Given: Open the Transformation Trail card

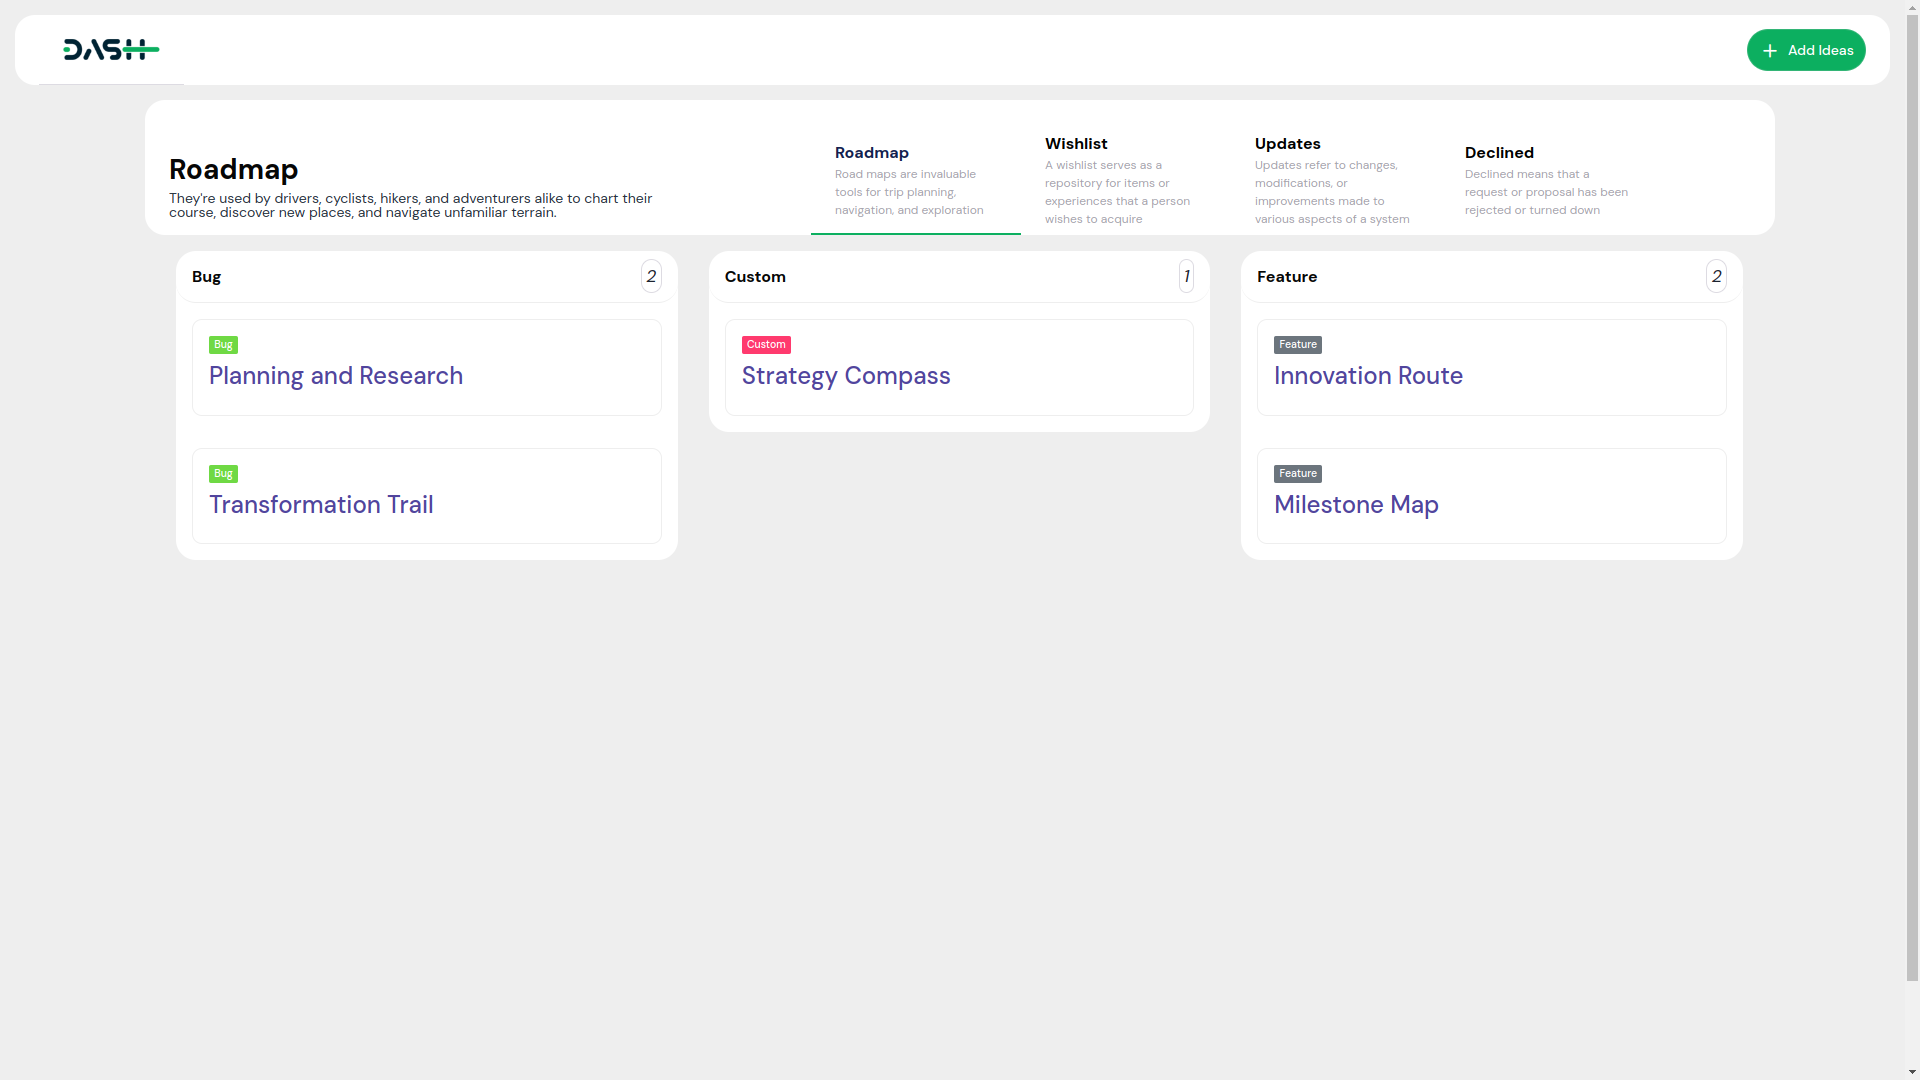Looking at the screenshot, I should (x=320, y=505).
